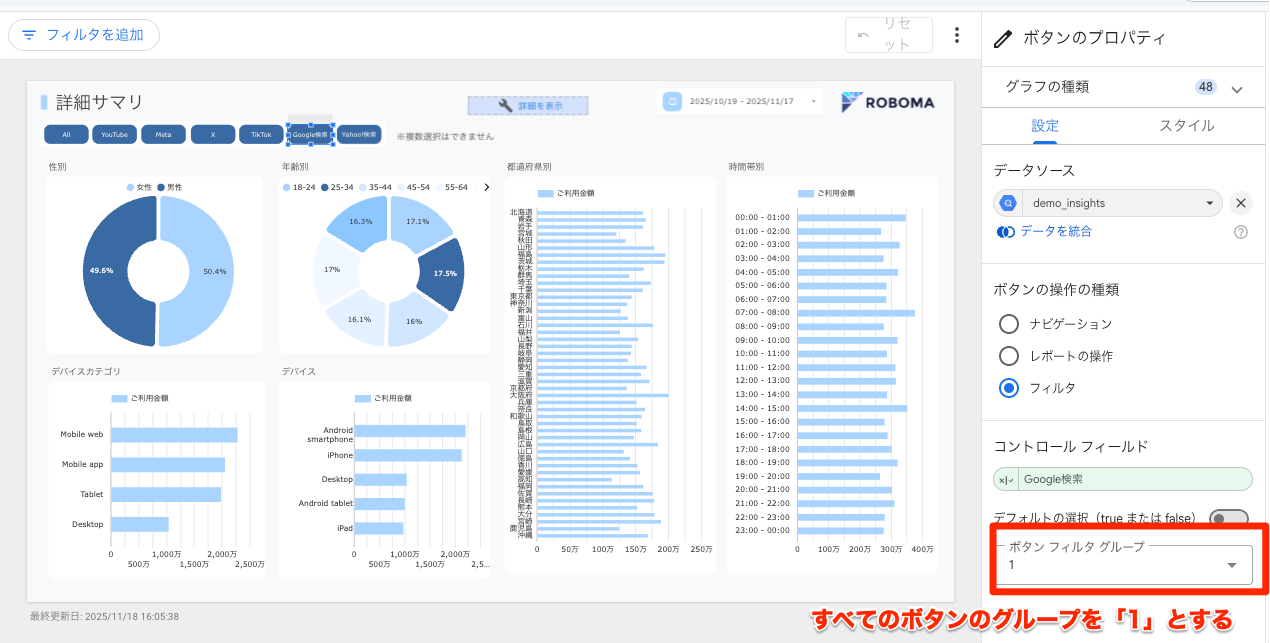Screen dimensions: 1270x643
Task: Remove data source with the X icon
Action: coord(1240,203)
